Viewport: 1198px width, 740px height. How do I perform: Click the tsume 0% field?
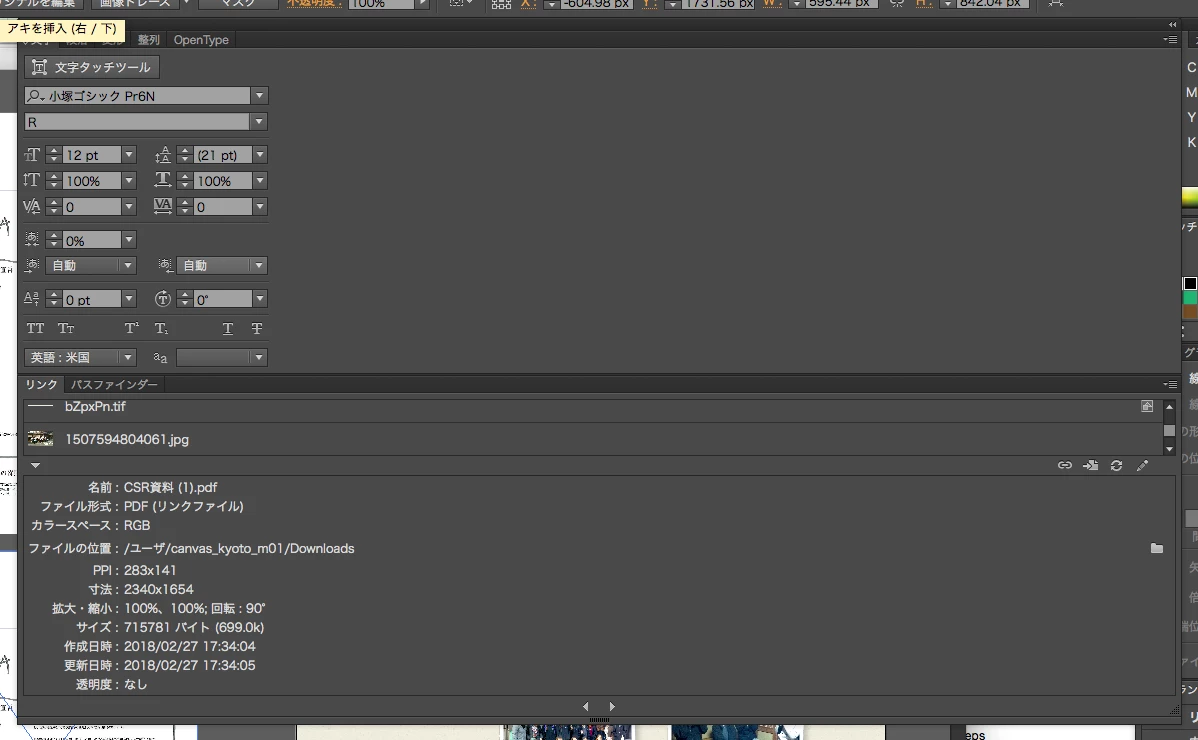(92, 241)
